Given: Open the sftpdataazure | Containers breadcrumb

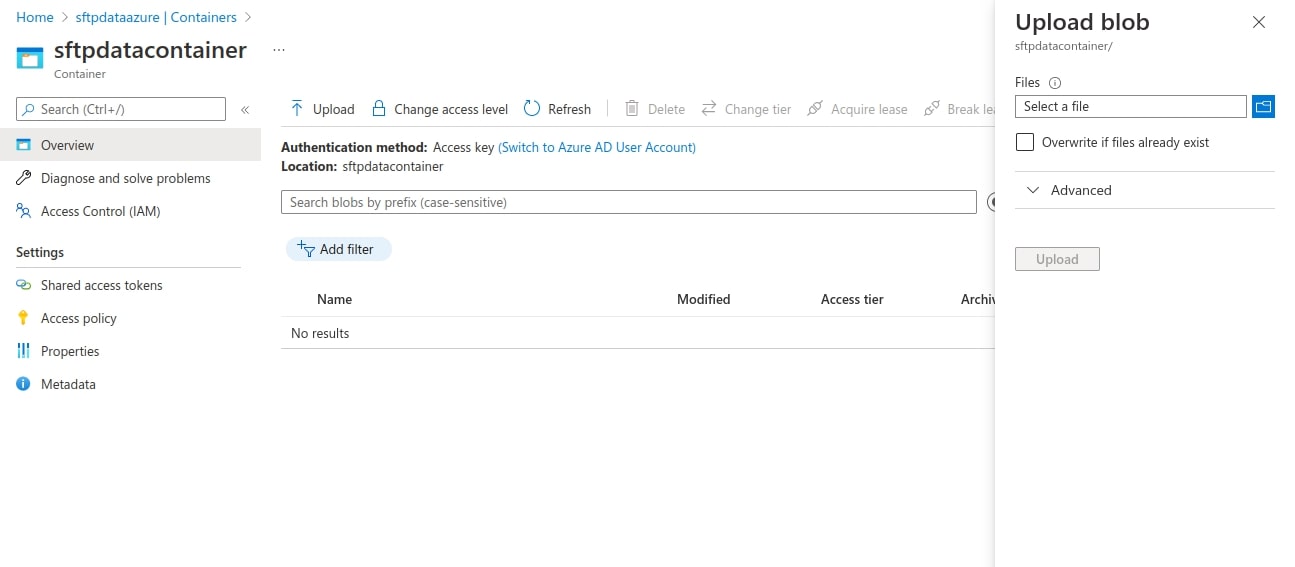Looking at the screenshot, I should click(156, 17).
